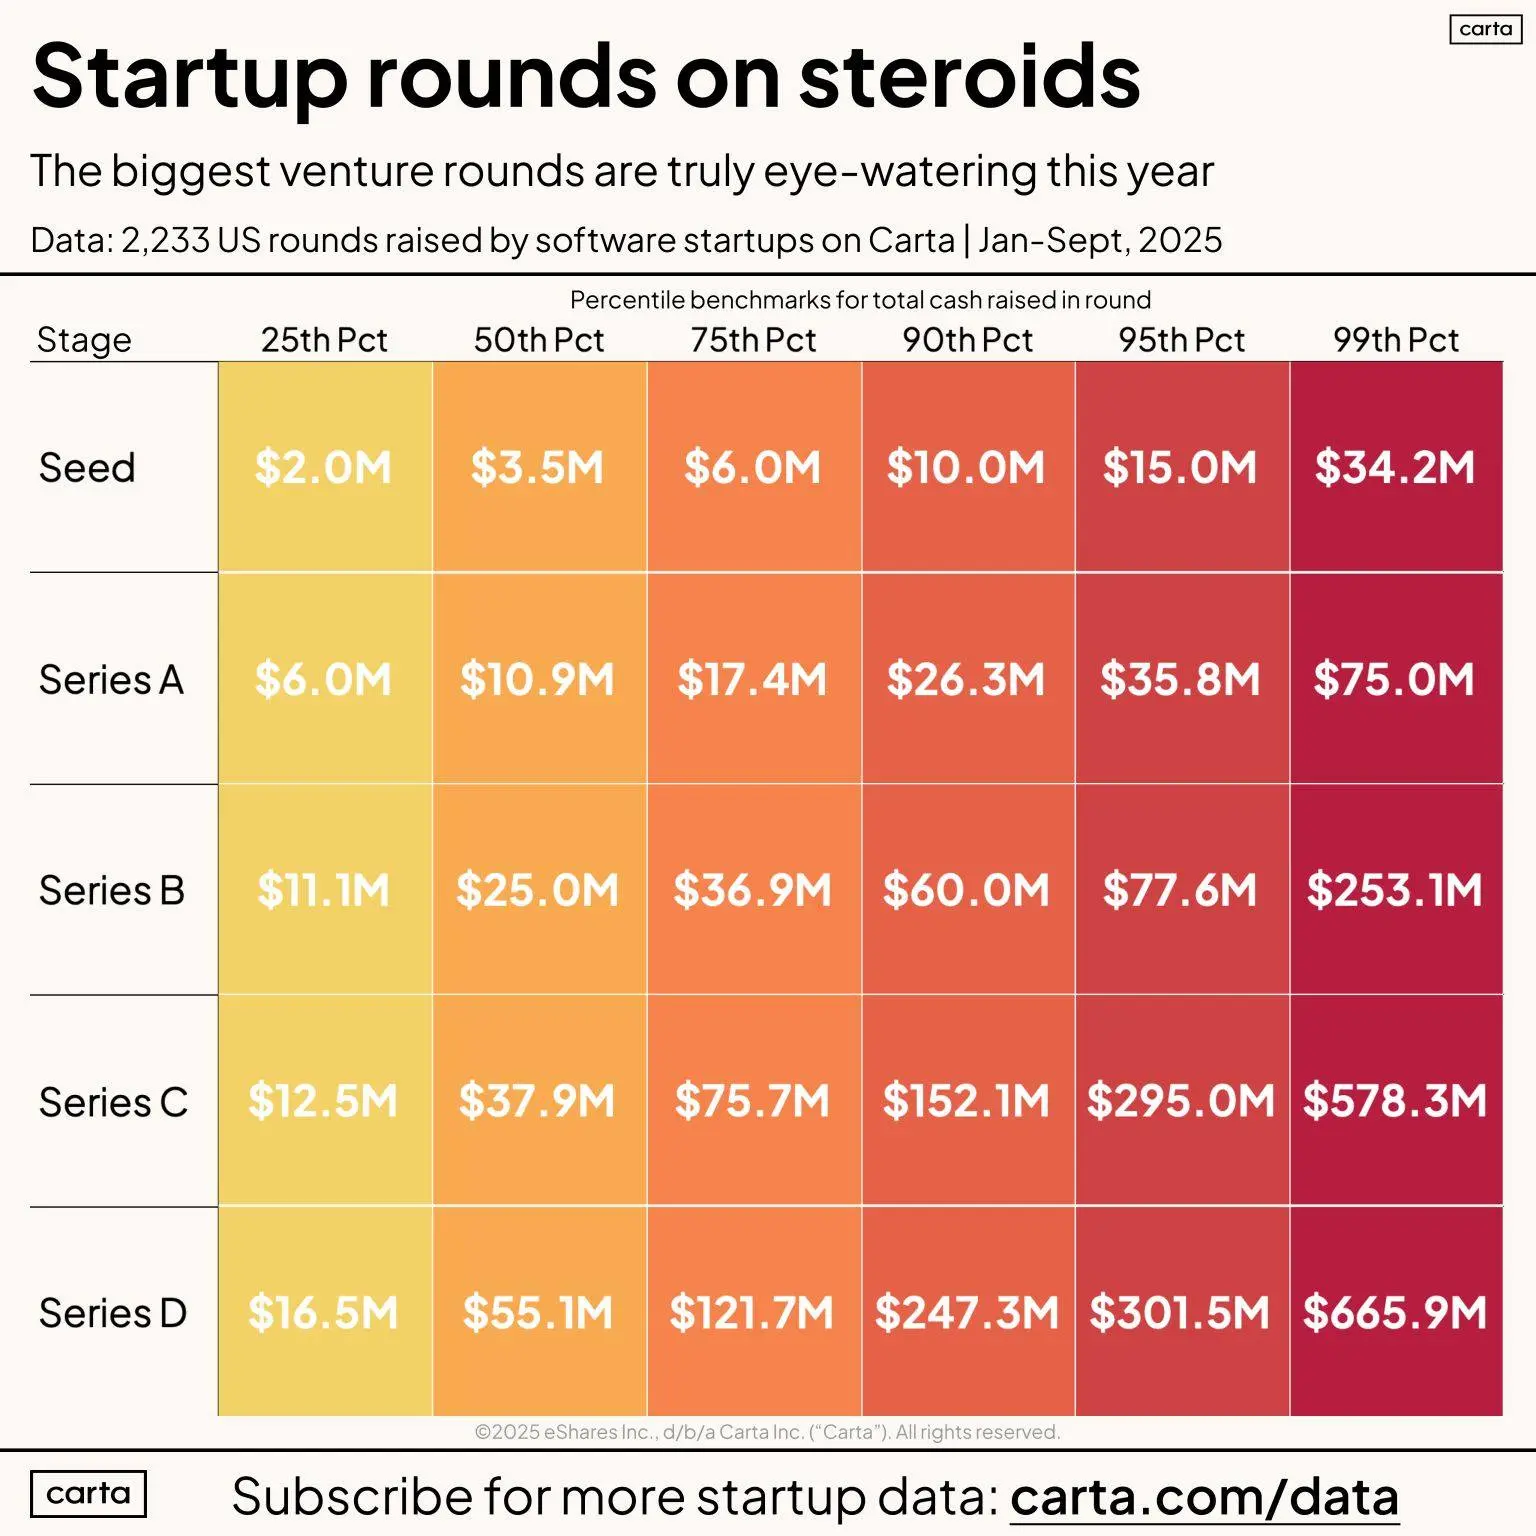Click the Series D $121.7M cell
The width and height of the screenshot is (1536, 1536).
click(x=752, y=1312)
